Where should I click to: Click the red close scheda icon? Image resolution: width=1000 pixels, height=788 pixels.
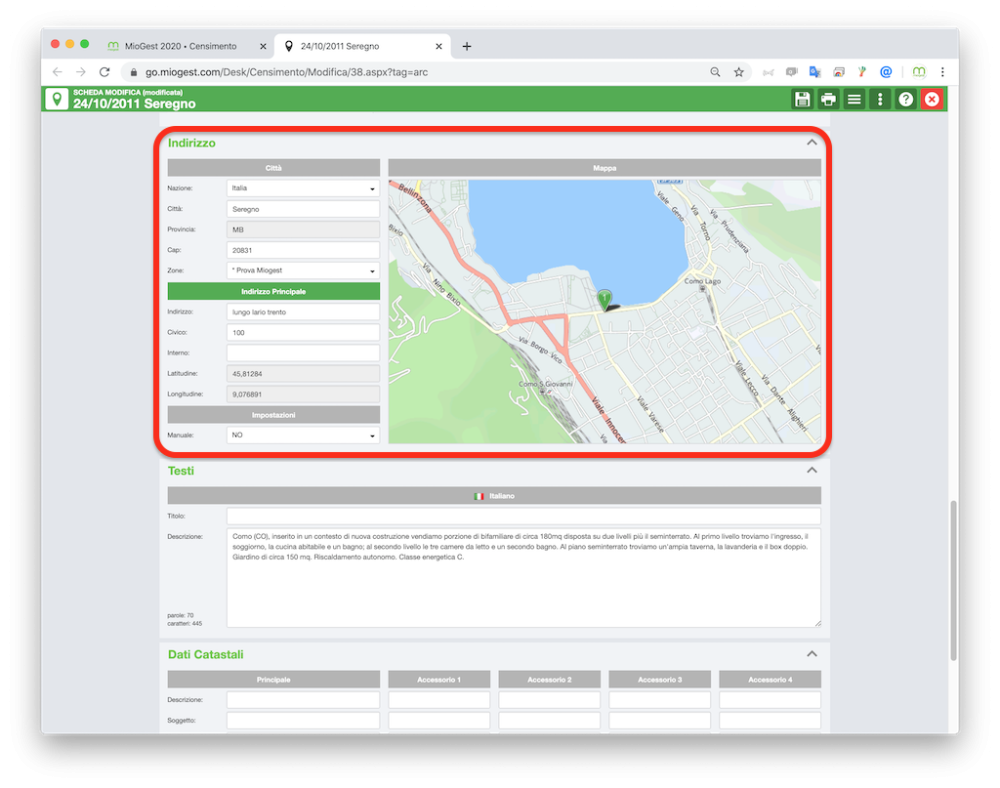coord(932,99)
